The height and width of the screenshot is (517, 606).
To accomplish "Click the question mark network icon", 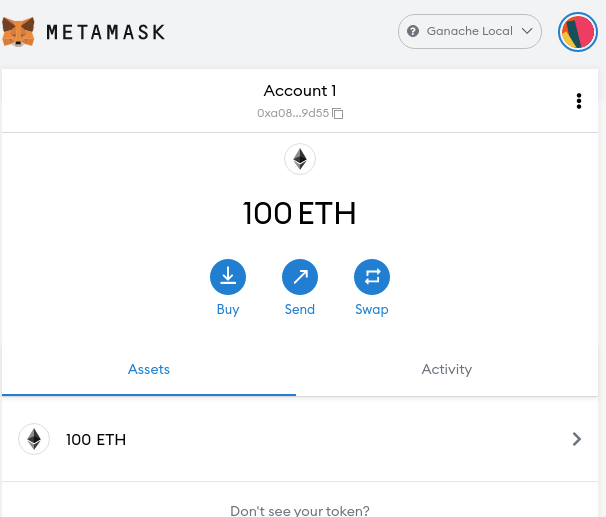I will 413,31.
